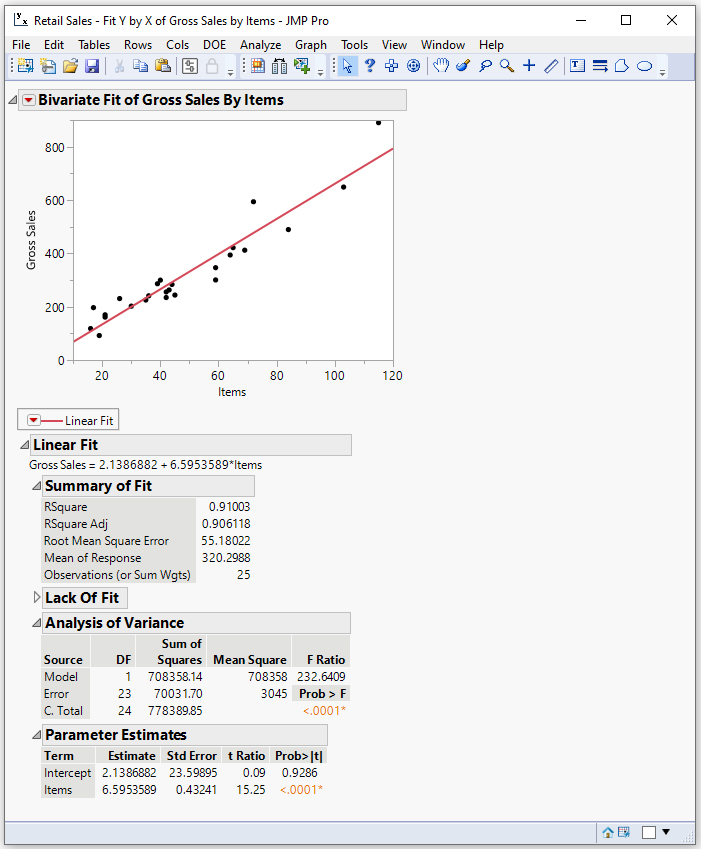Select the Crosshairs tool

pos(529,66)
